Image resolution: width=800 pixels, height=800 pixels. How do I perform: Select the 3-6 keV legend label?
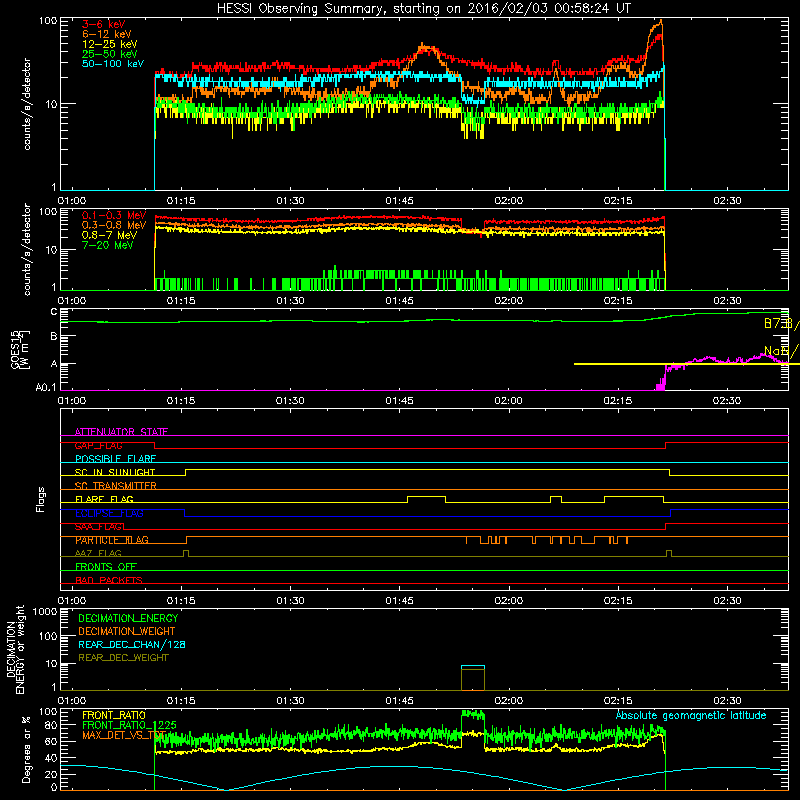(103, 24)
